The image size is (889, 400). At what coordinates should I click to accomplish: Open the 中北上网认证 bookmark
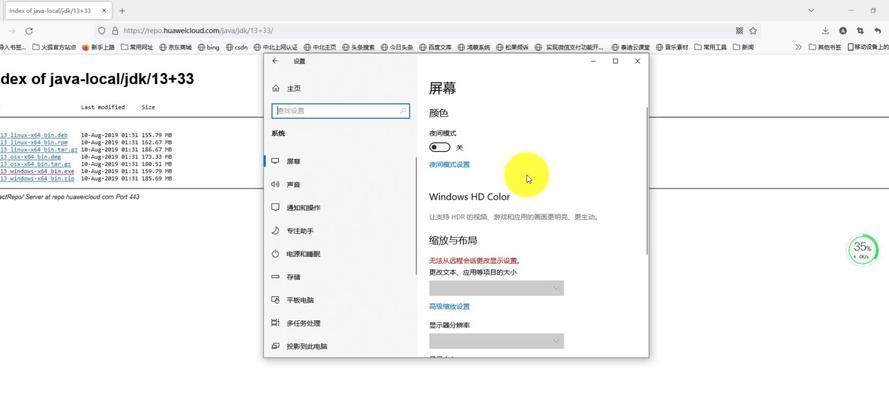click(276, 47)
